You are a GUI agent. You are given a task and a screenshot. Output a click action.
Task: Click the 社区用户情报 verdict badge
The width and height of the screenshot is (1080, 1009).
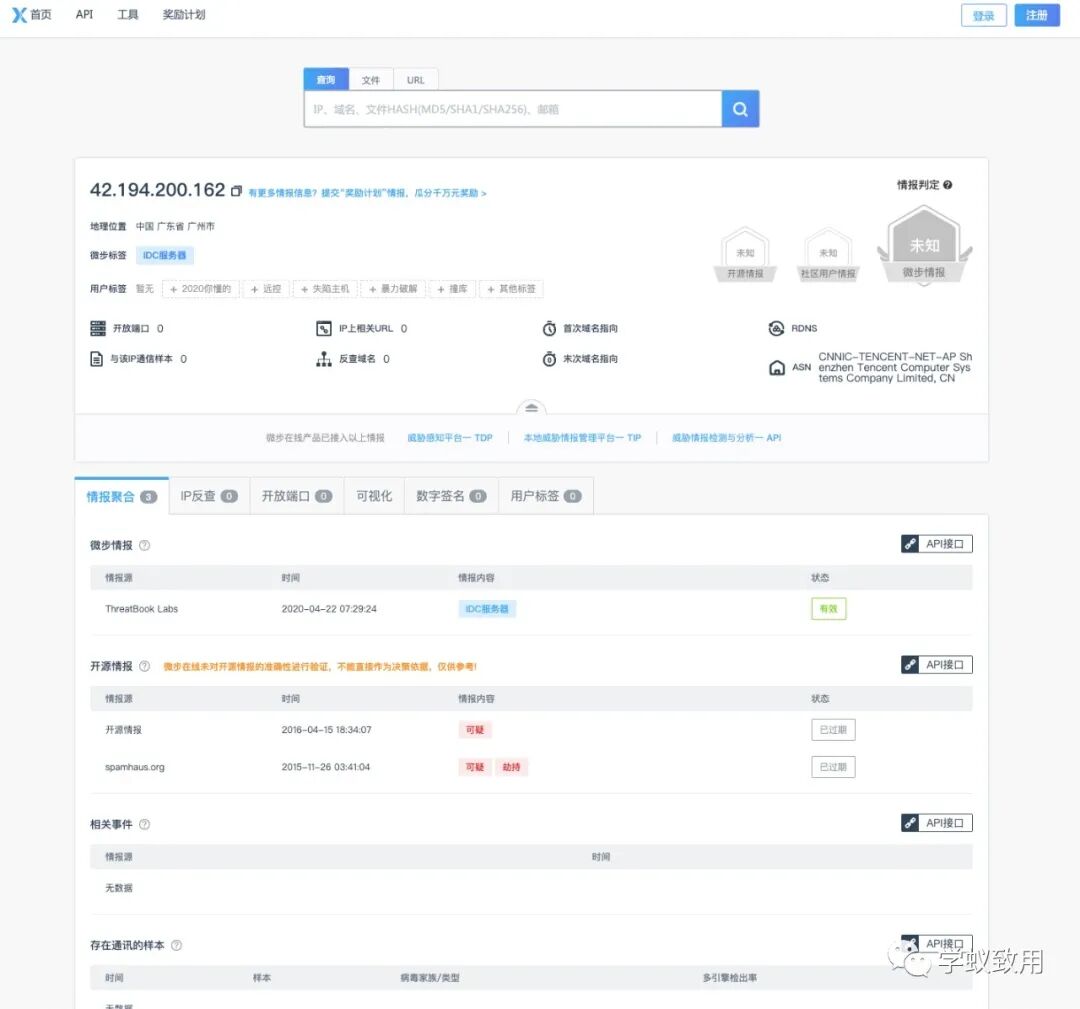point(828,255)
